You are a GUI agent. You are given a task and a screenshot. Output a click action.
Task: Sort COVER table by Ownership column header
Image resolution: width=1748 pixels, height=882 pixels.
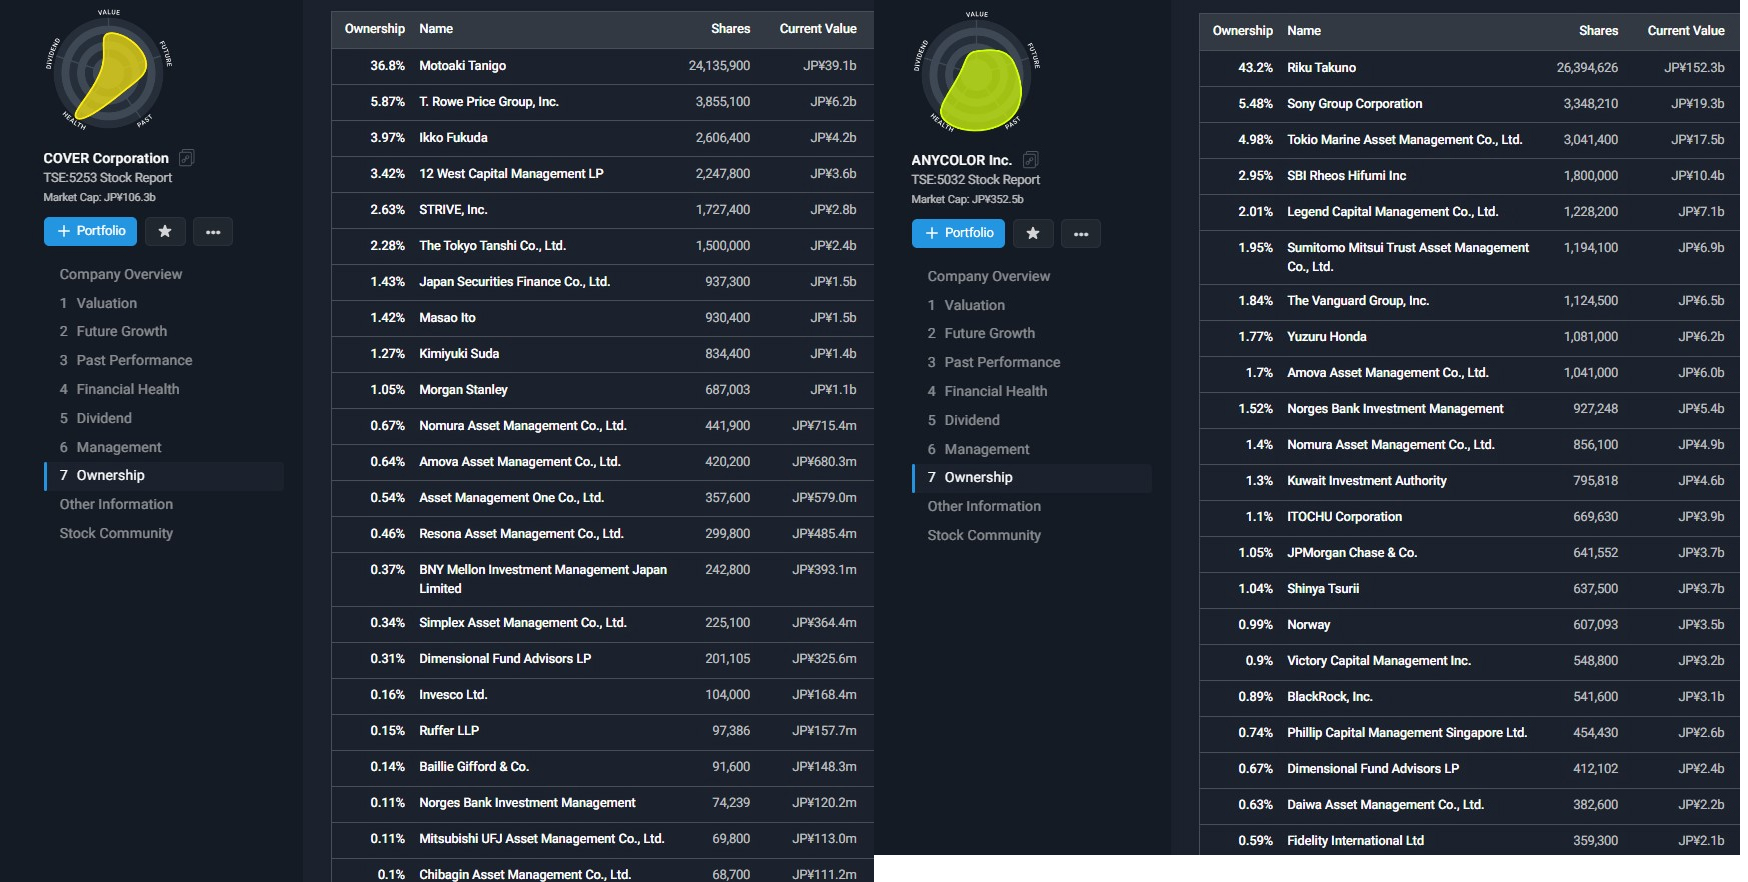375,29
